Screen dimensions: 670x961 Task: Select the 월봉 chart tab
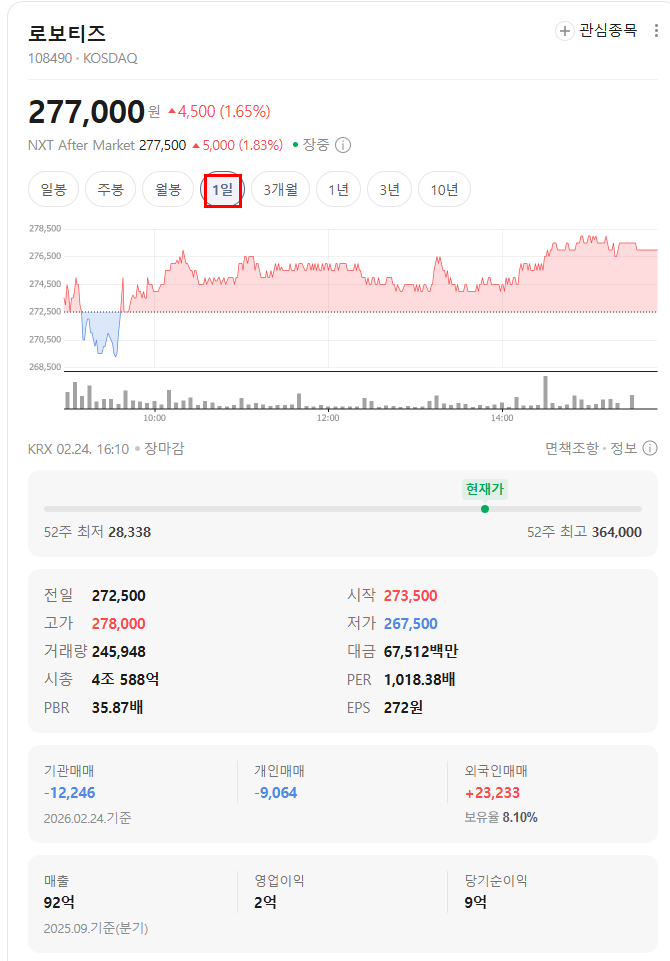tap(168, 190)
